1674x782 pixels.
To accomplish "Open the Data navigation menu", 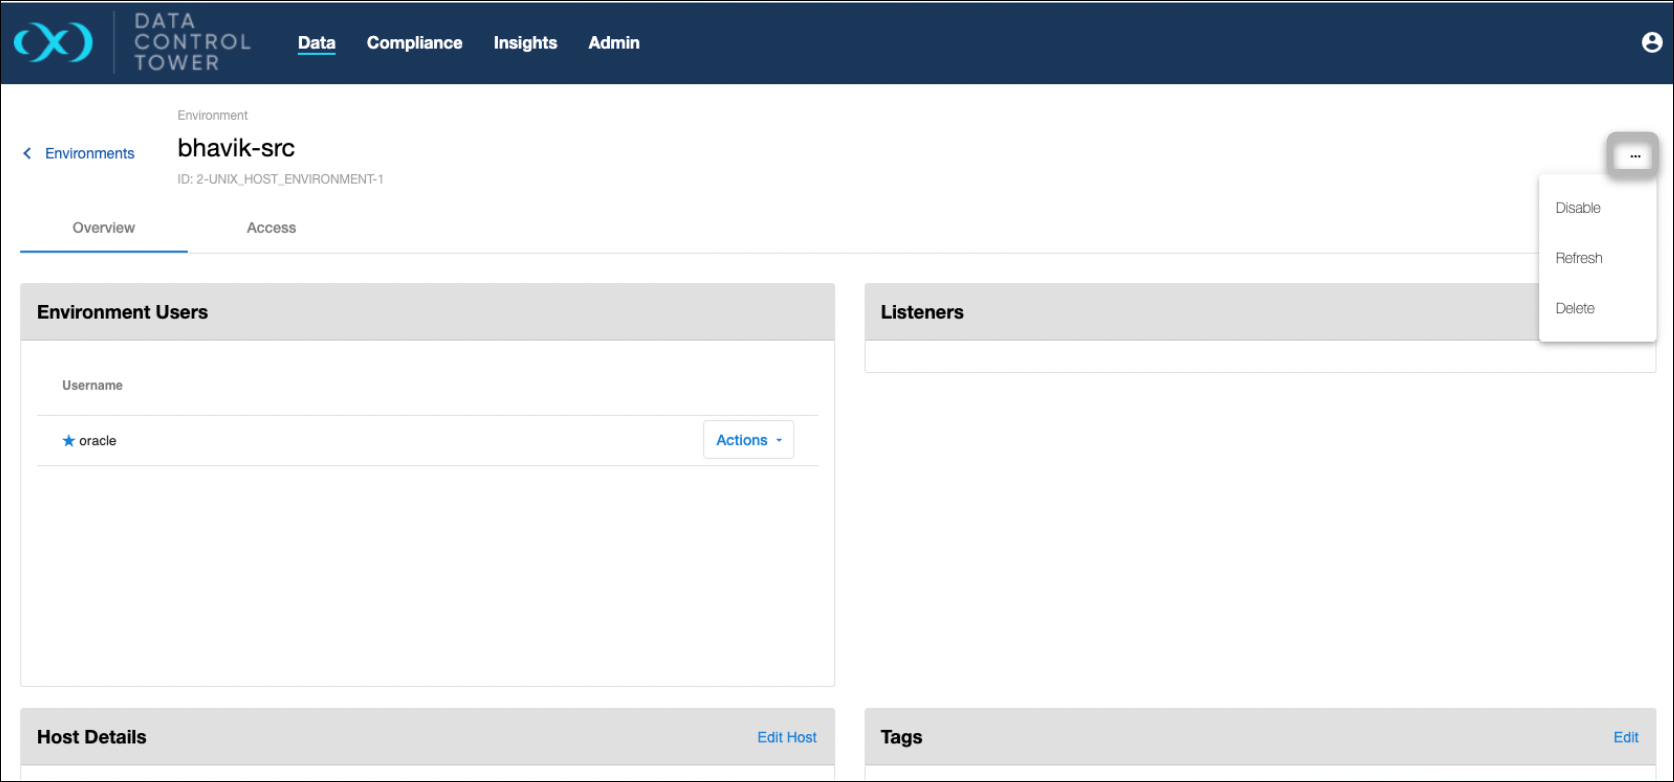I will pos(316,43).
